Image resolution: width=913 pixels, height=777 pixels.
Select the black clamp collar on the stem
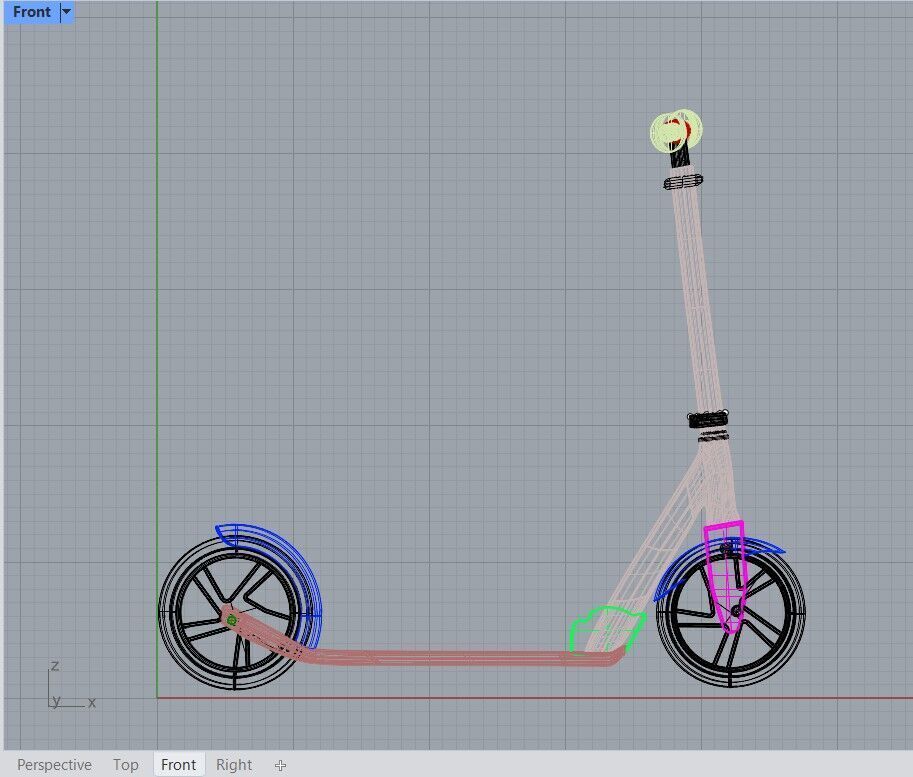point(707,418)
